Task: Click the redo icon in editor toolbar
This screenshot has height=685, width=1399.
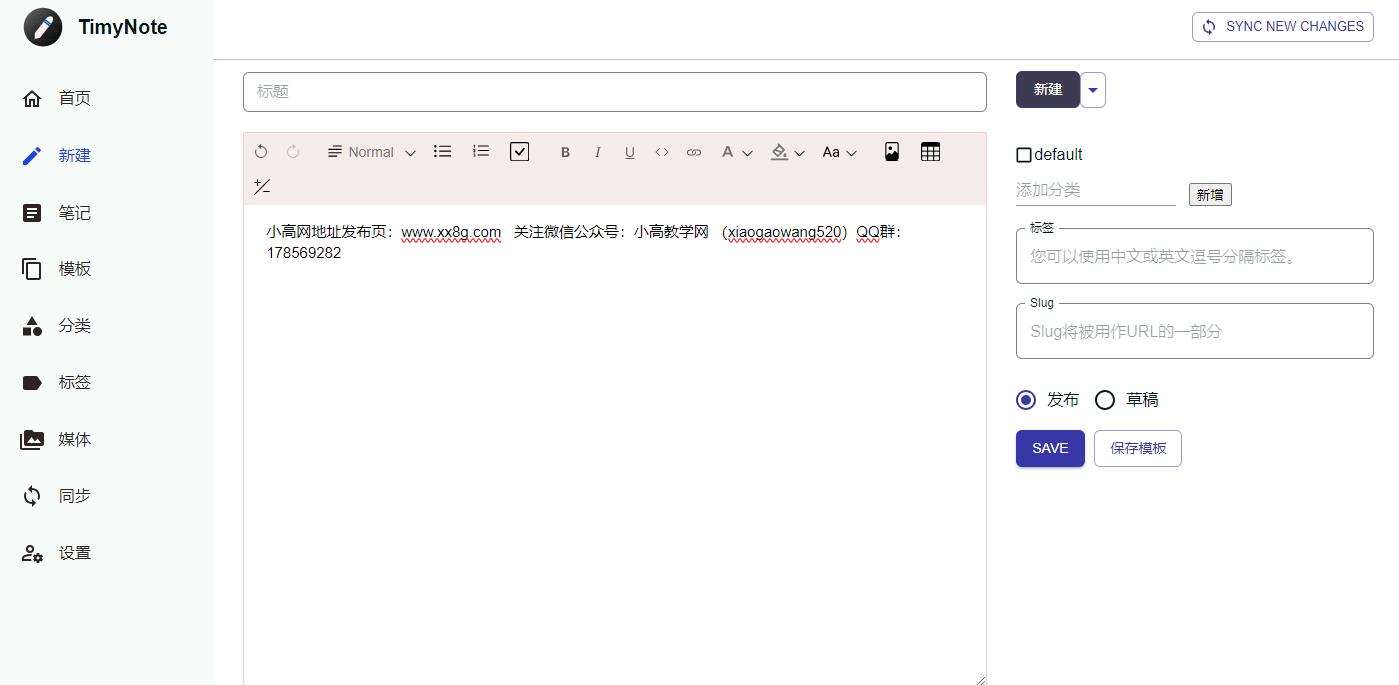Action: 293,152
